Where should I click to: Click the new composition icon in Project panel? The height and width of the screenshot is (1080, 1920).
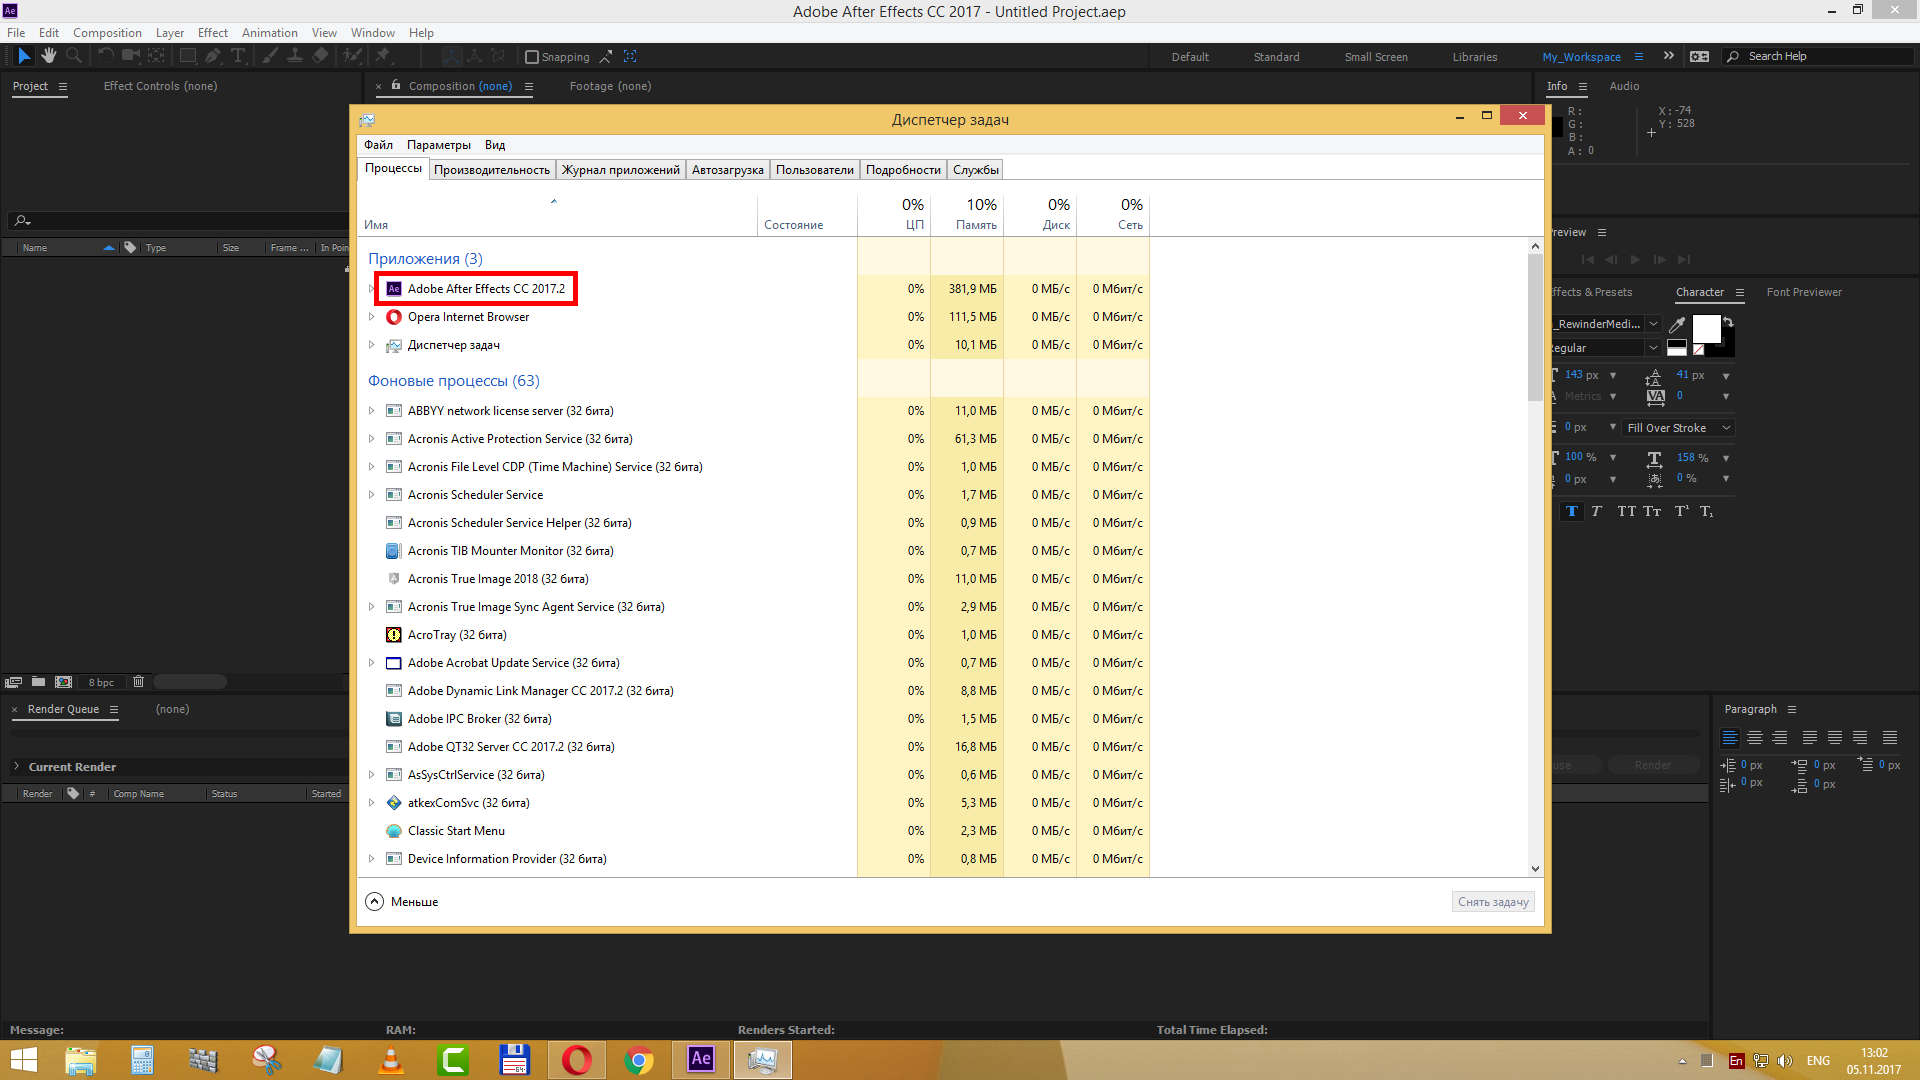tap(64, 682)
